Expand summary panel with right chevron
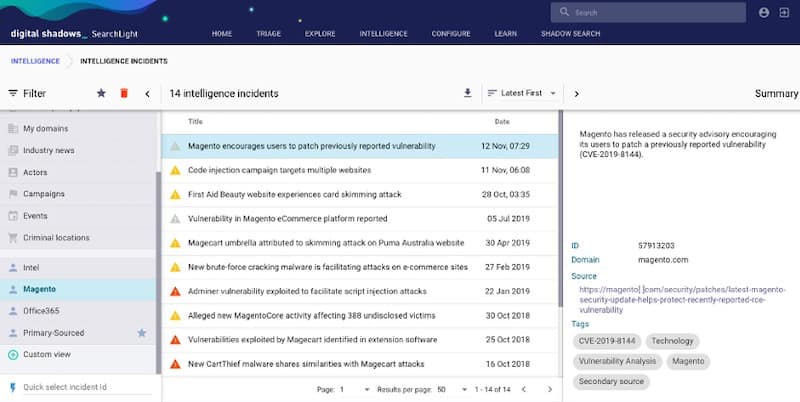The width and height of the screenshot is (800, 402). pos(577,94)
